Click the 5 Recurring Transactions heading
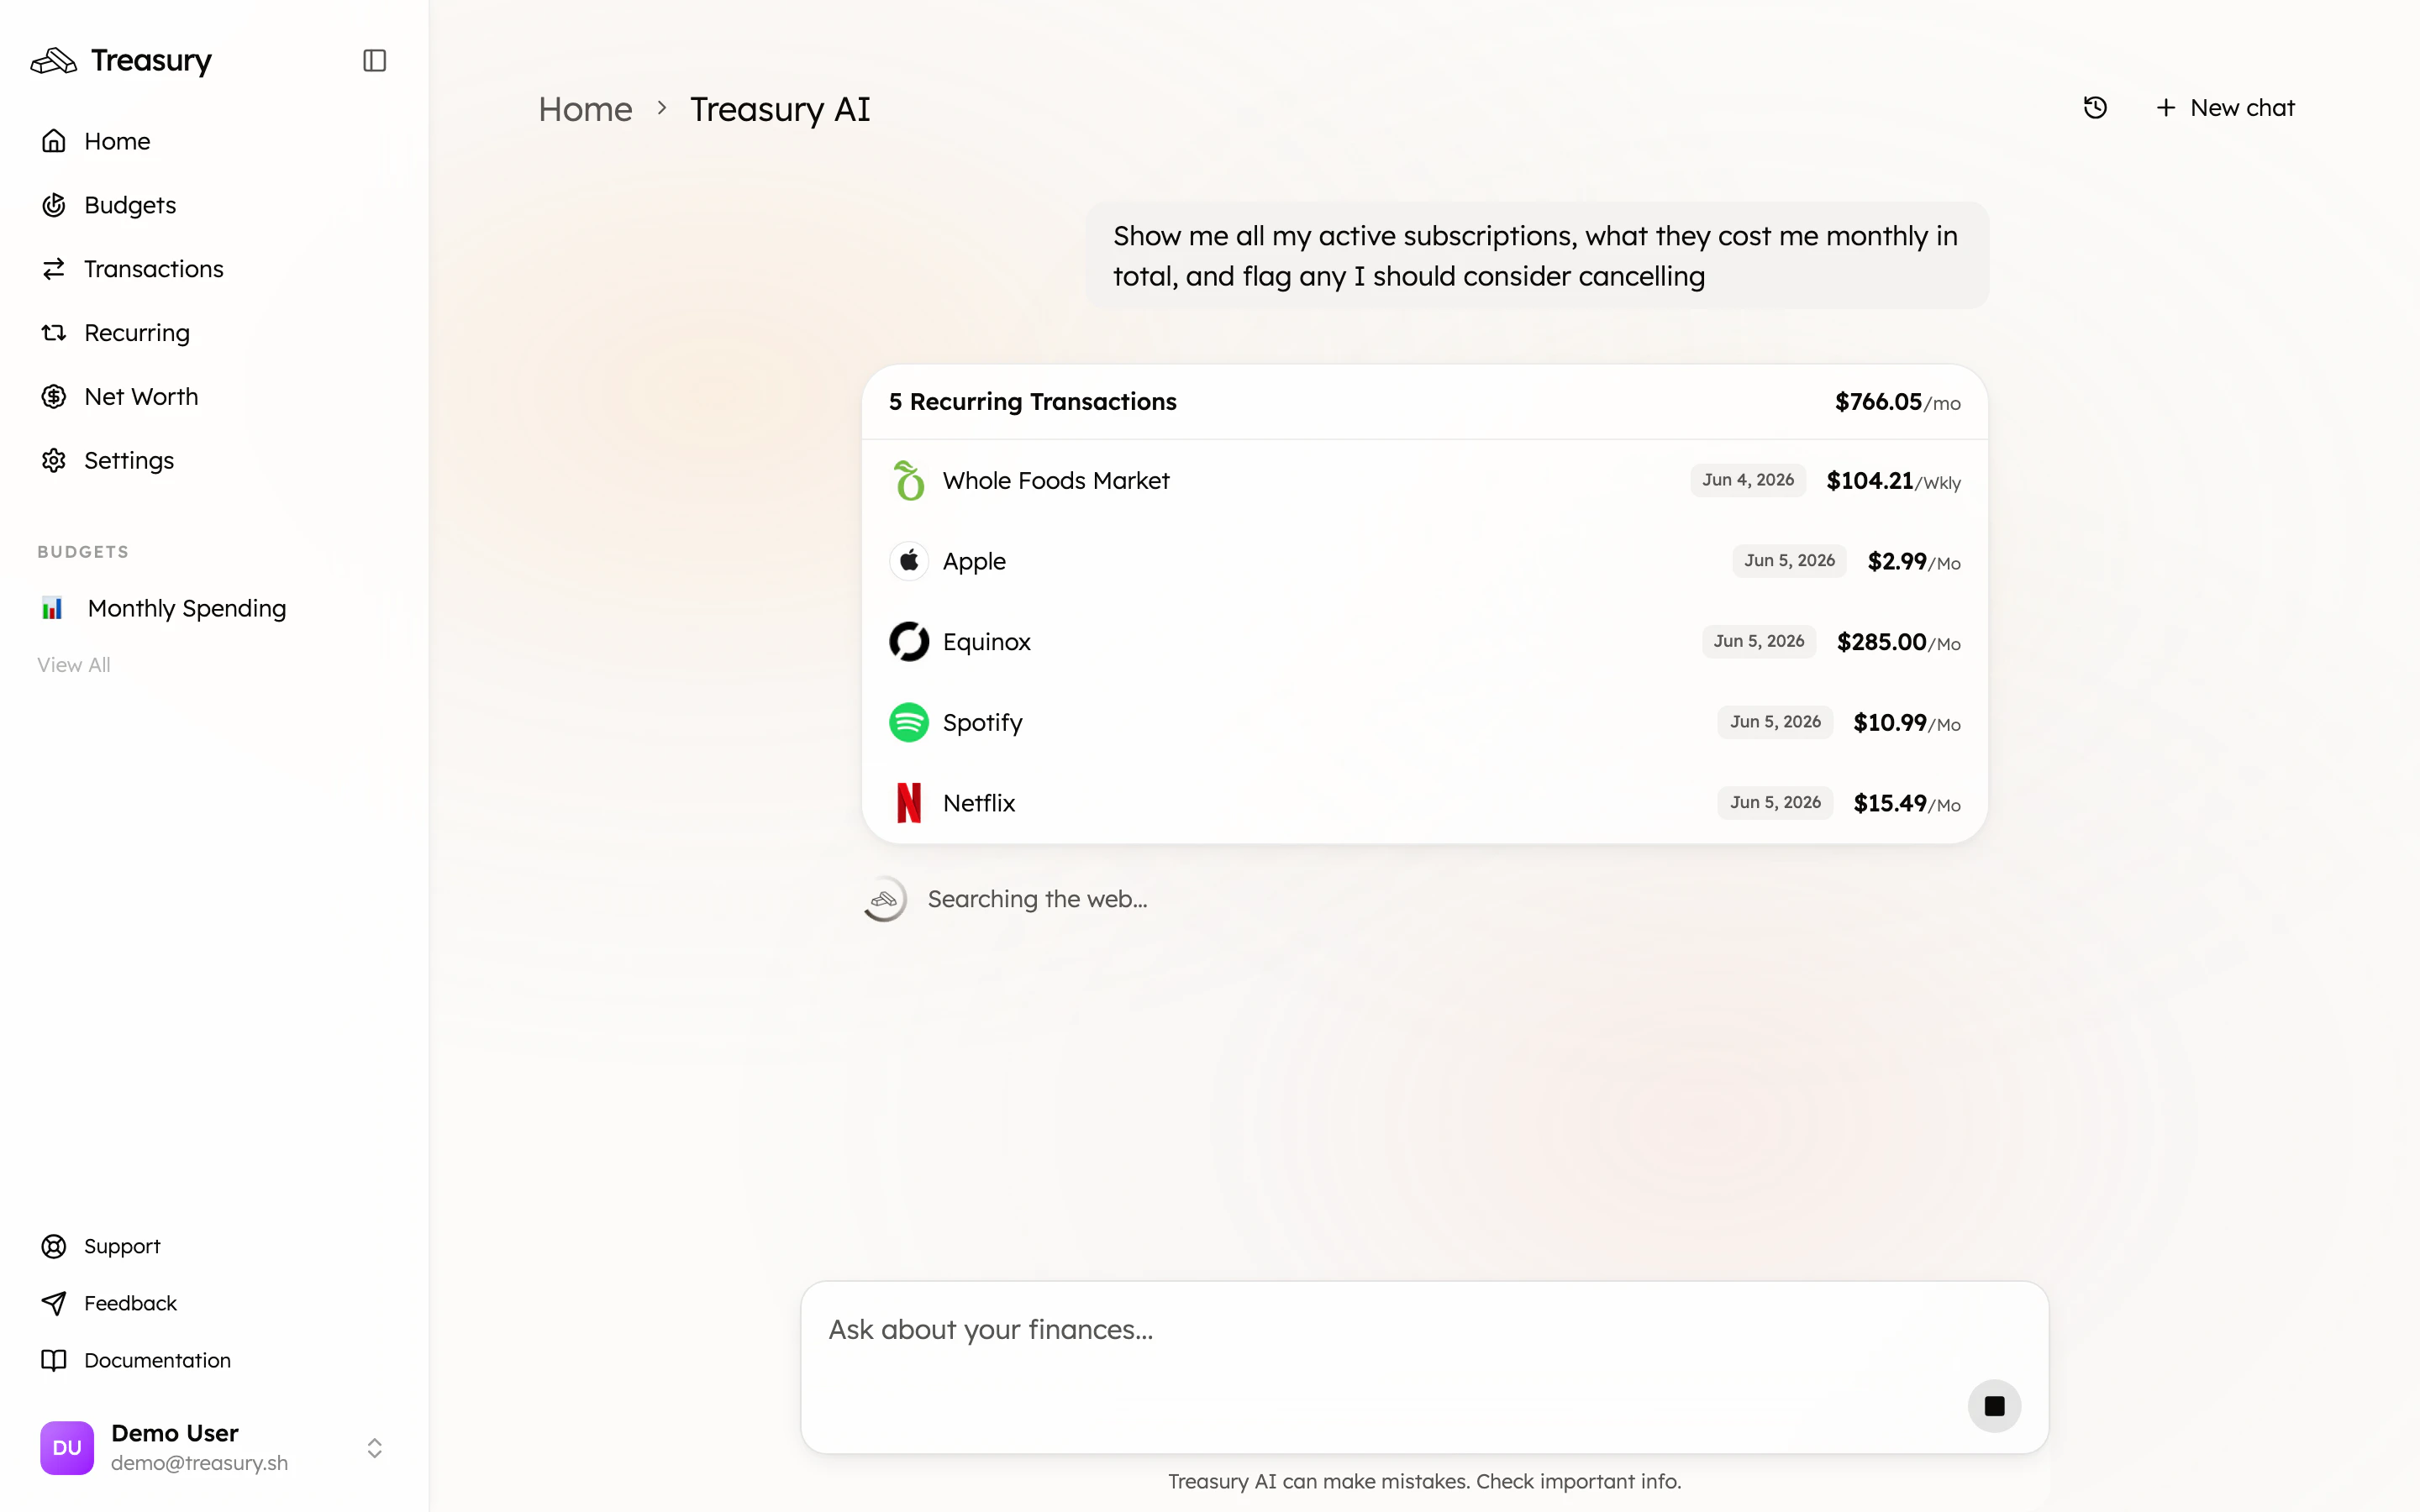Viewport: 2420px width, 1512px height. click(x=1032, y=402)
